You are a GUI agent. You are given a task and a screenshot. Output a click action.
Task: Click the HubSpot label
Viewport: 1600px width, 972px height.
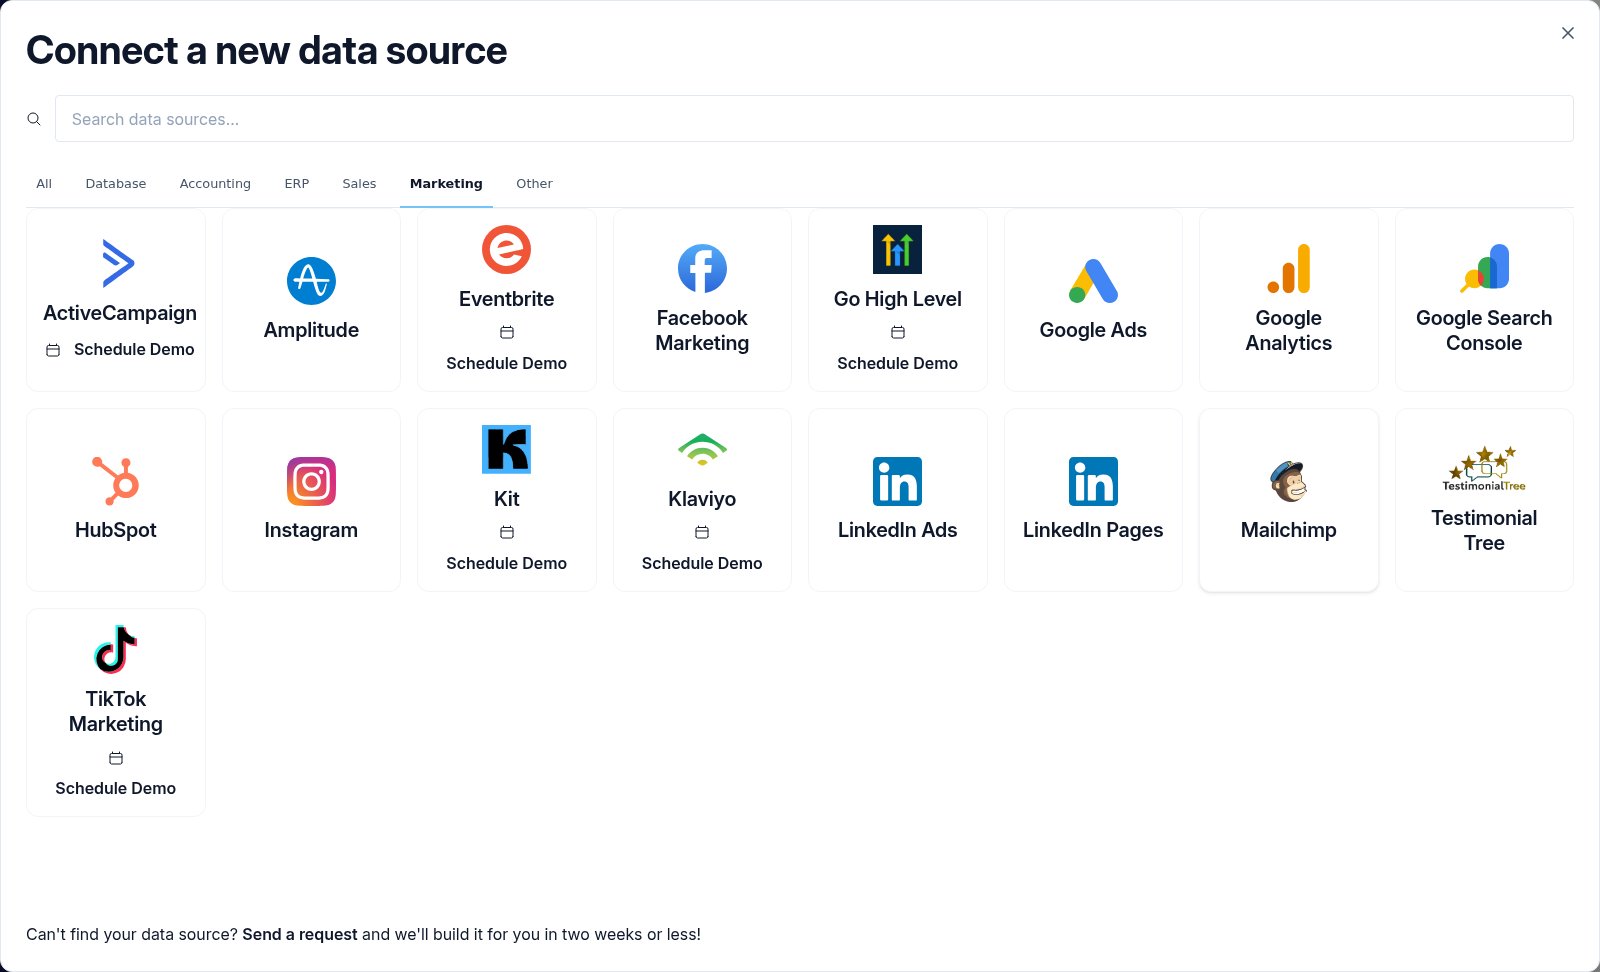point(116,530)
